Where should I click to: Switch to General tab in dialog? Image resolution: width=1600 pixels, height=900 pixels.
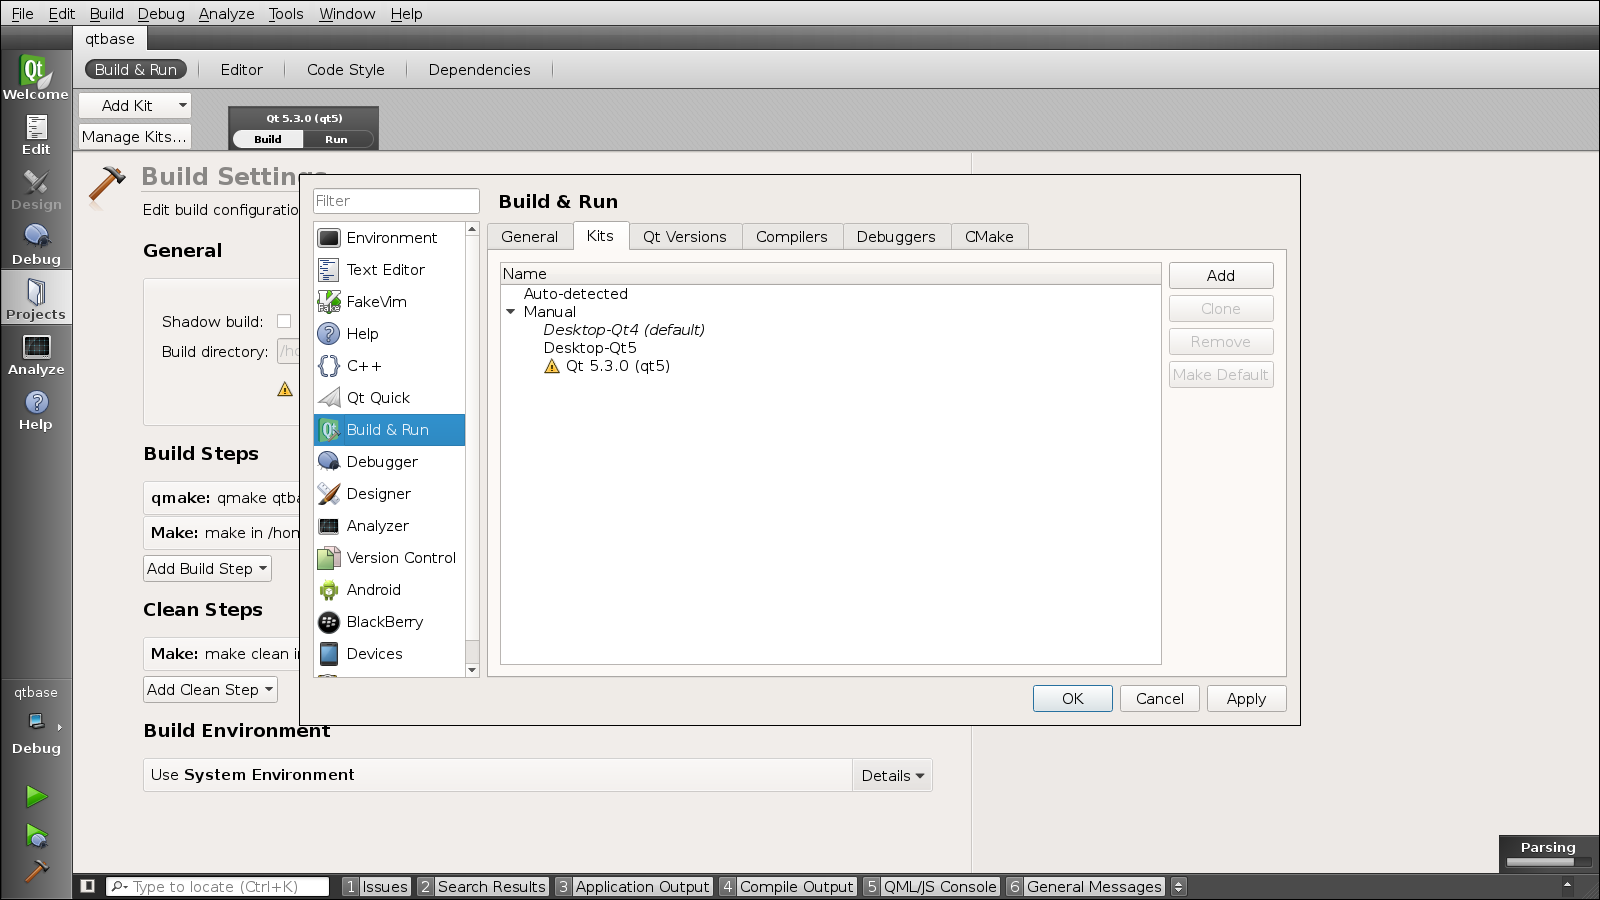click(530, 237)
